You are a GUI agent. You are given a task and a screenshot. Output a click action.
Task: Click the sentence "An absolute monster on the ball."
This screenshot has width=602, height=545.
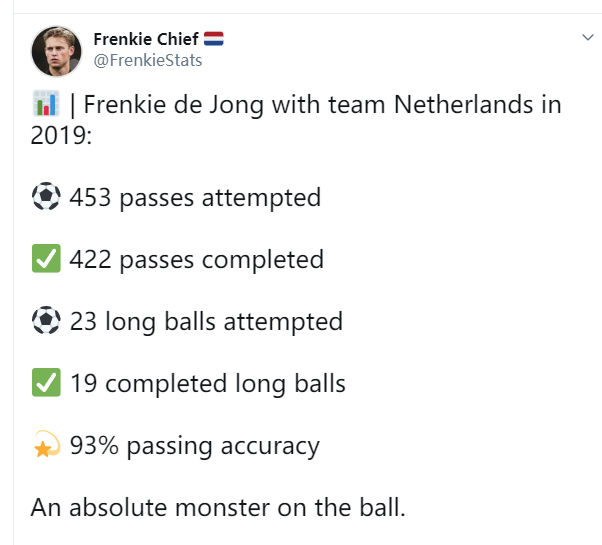(x=218, y=508)
